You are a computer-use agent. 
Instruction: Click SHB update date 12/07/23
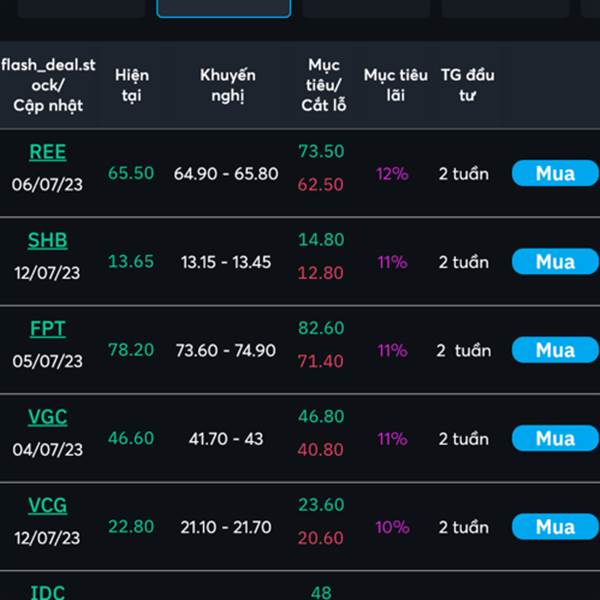point(47,273)
